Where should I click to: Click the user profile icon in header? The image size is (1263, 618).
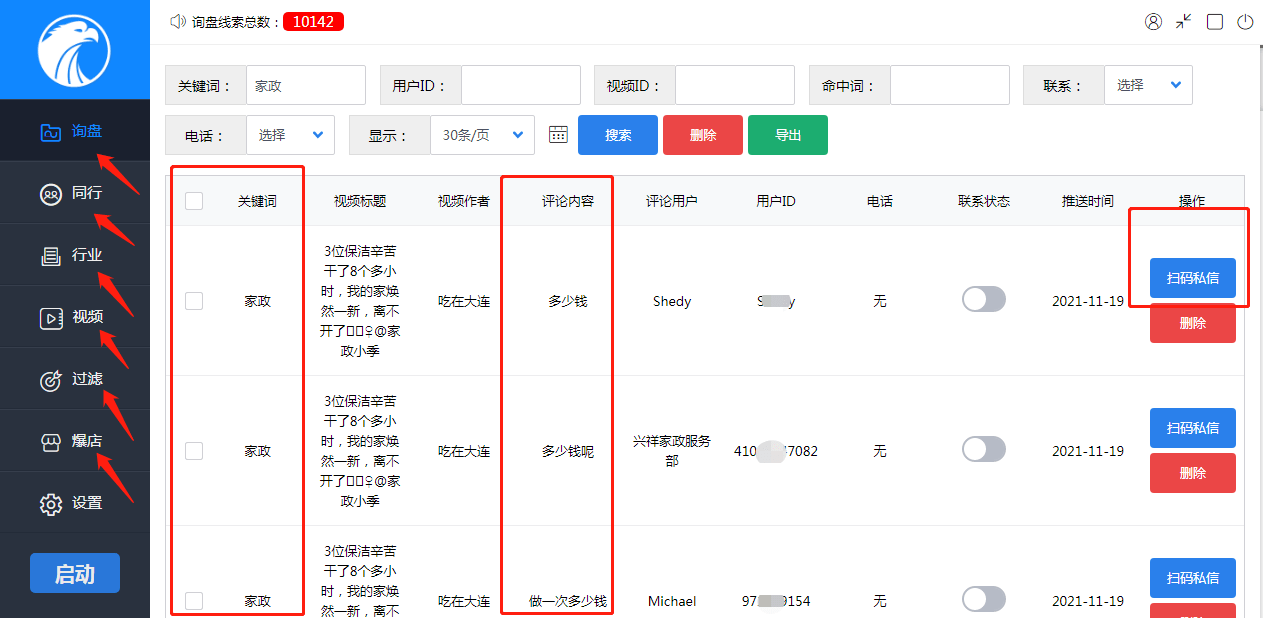[1153, 22]
